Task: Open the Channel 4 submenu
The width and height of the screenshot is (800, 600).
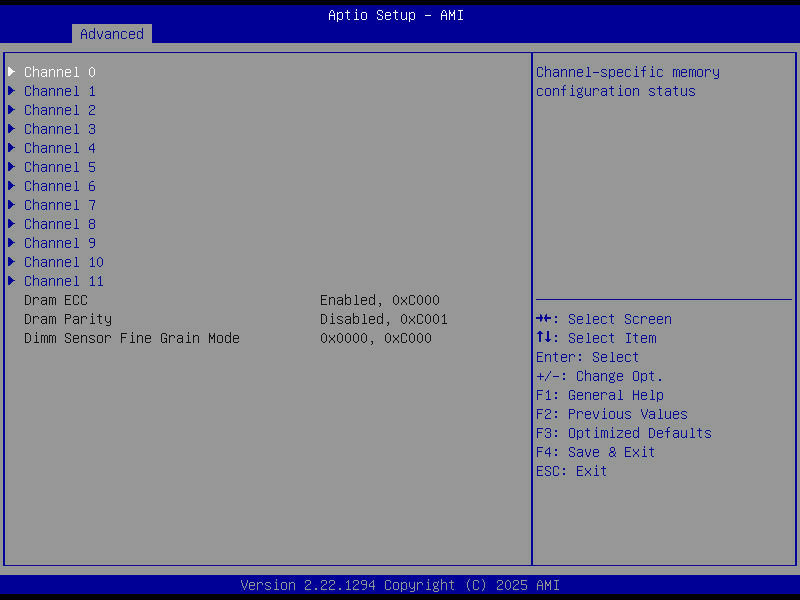Action: [x=59, y=147]
